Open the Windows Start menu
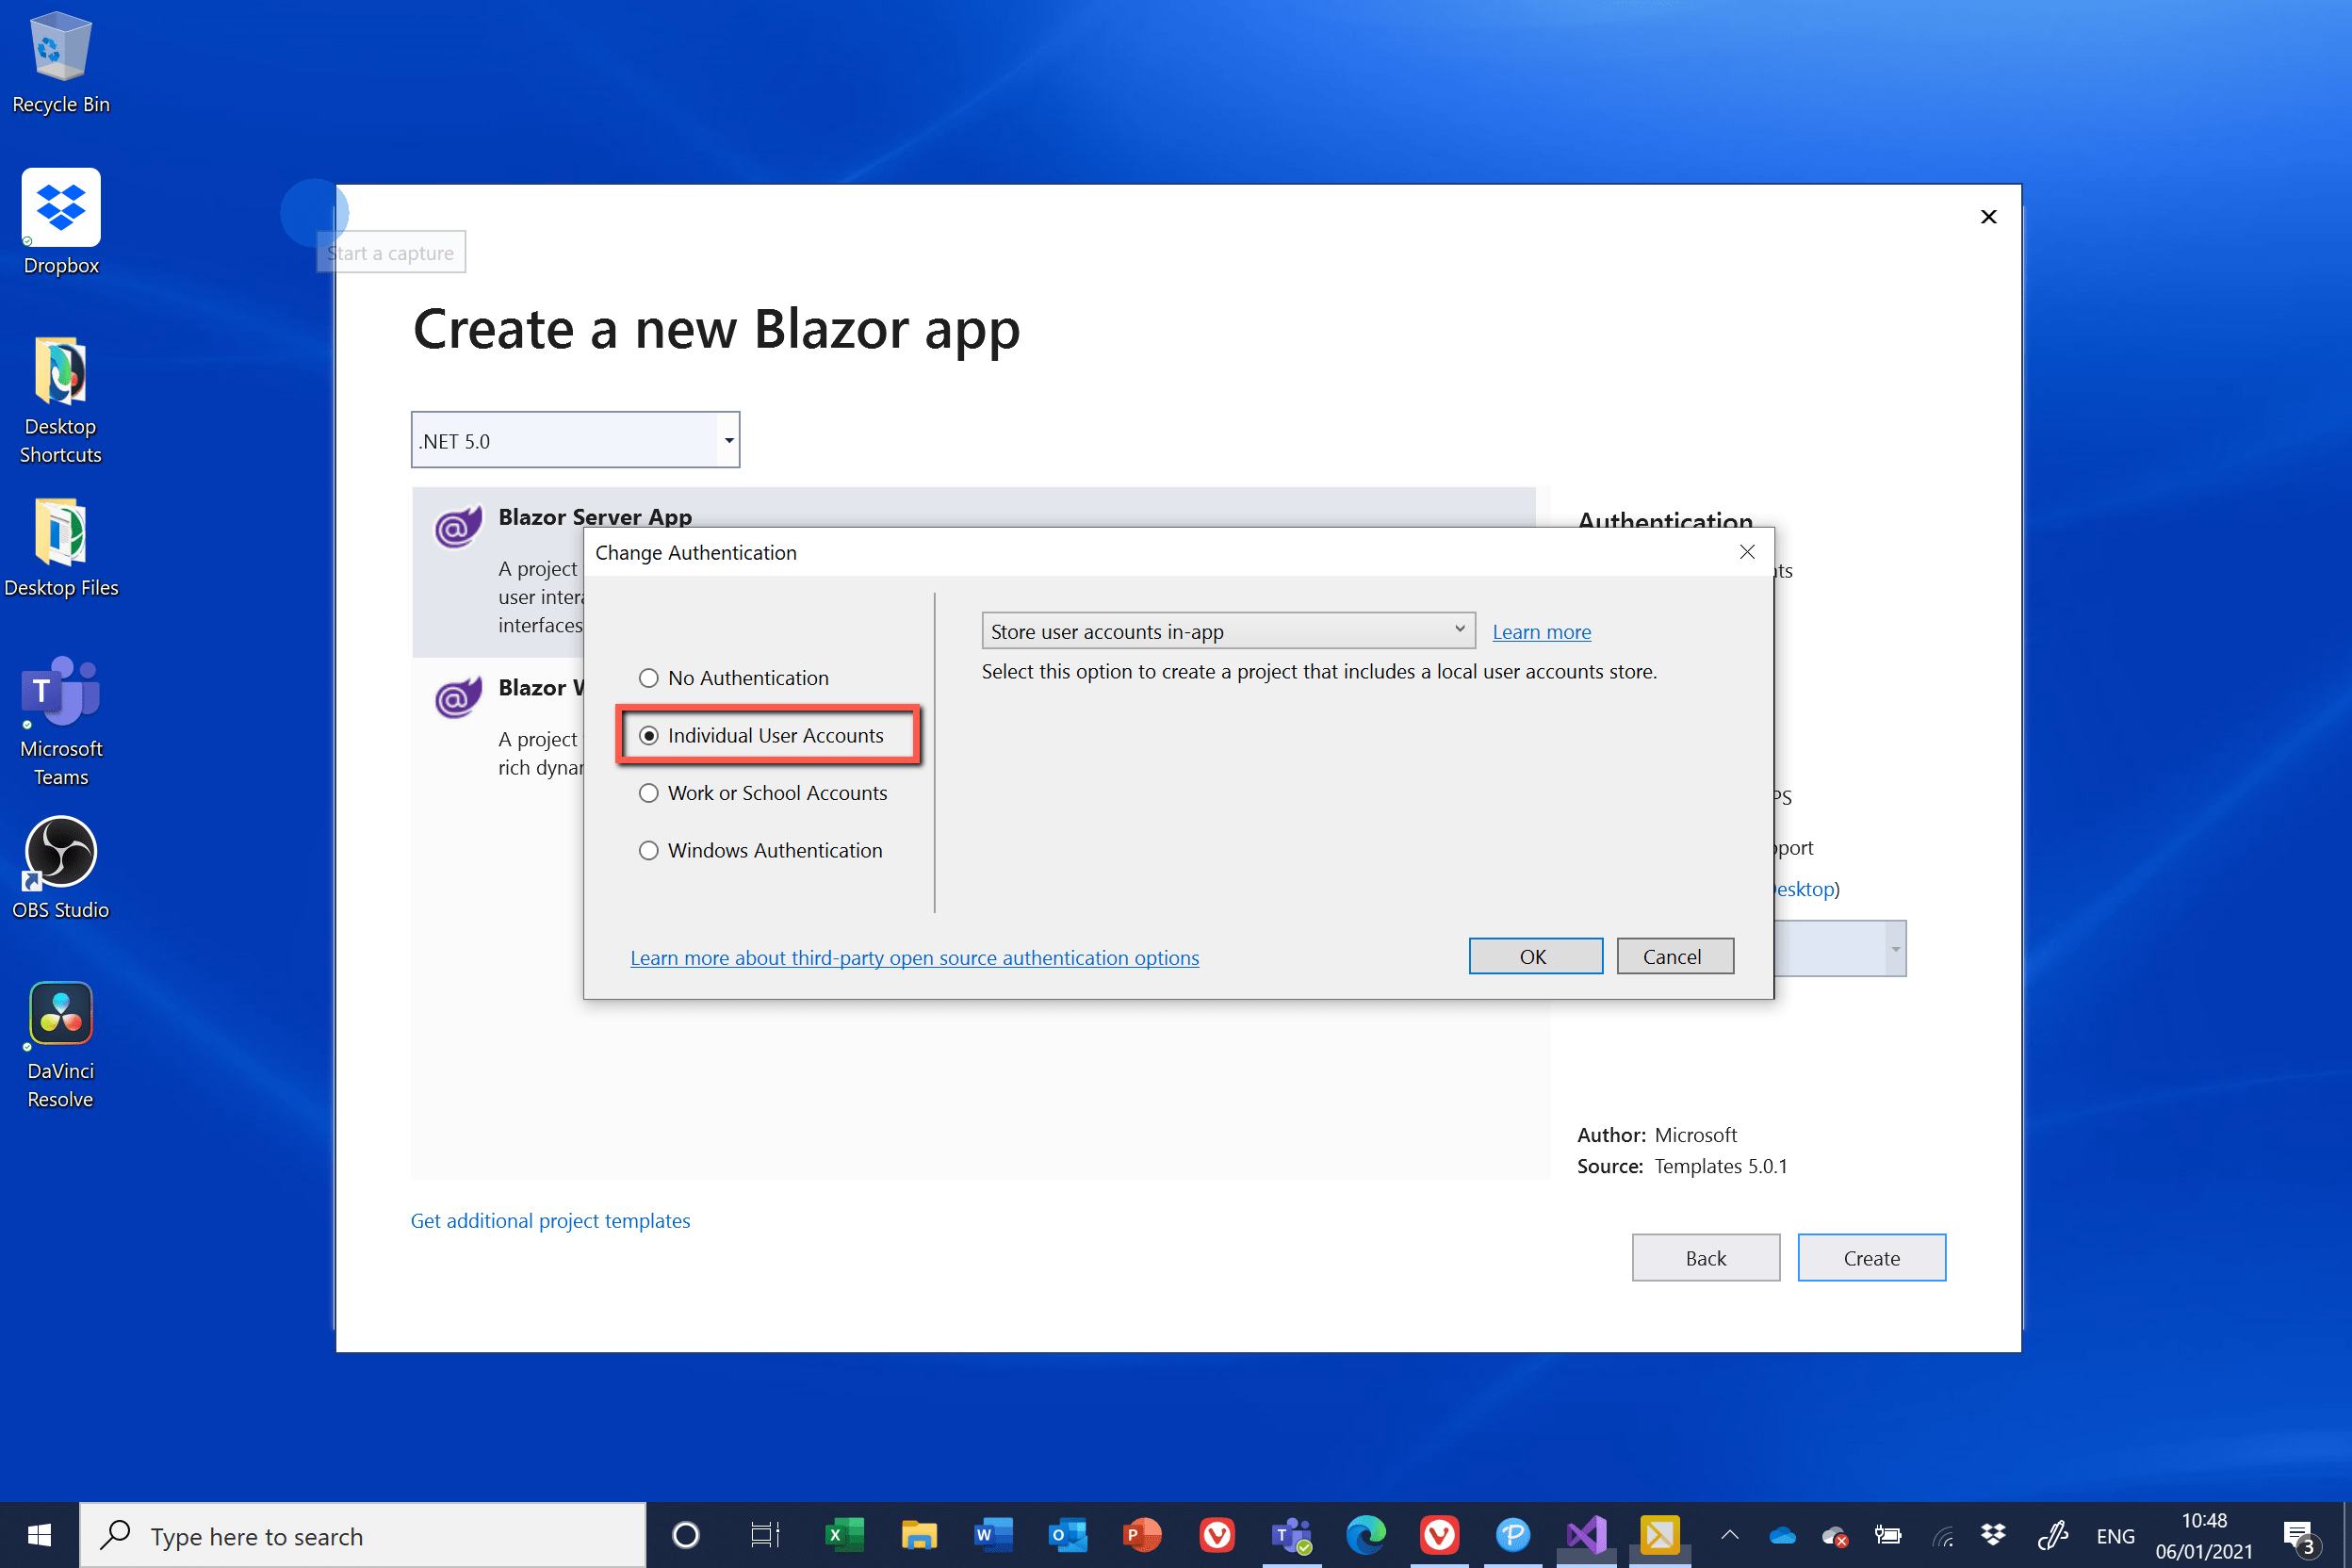This screenshot has height=1568, width=2352. [x=39, y=1535]
